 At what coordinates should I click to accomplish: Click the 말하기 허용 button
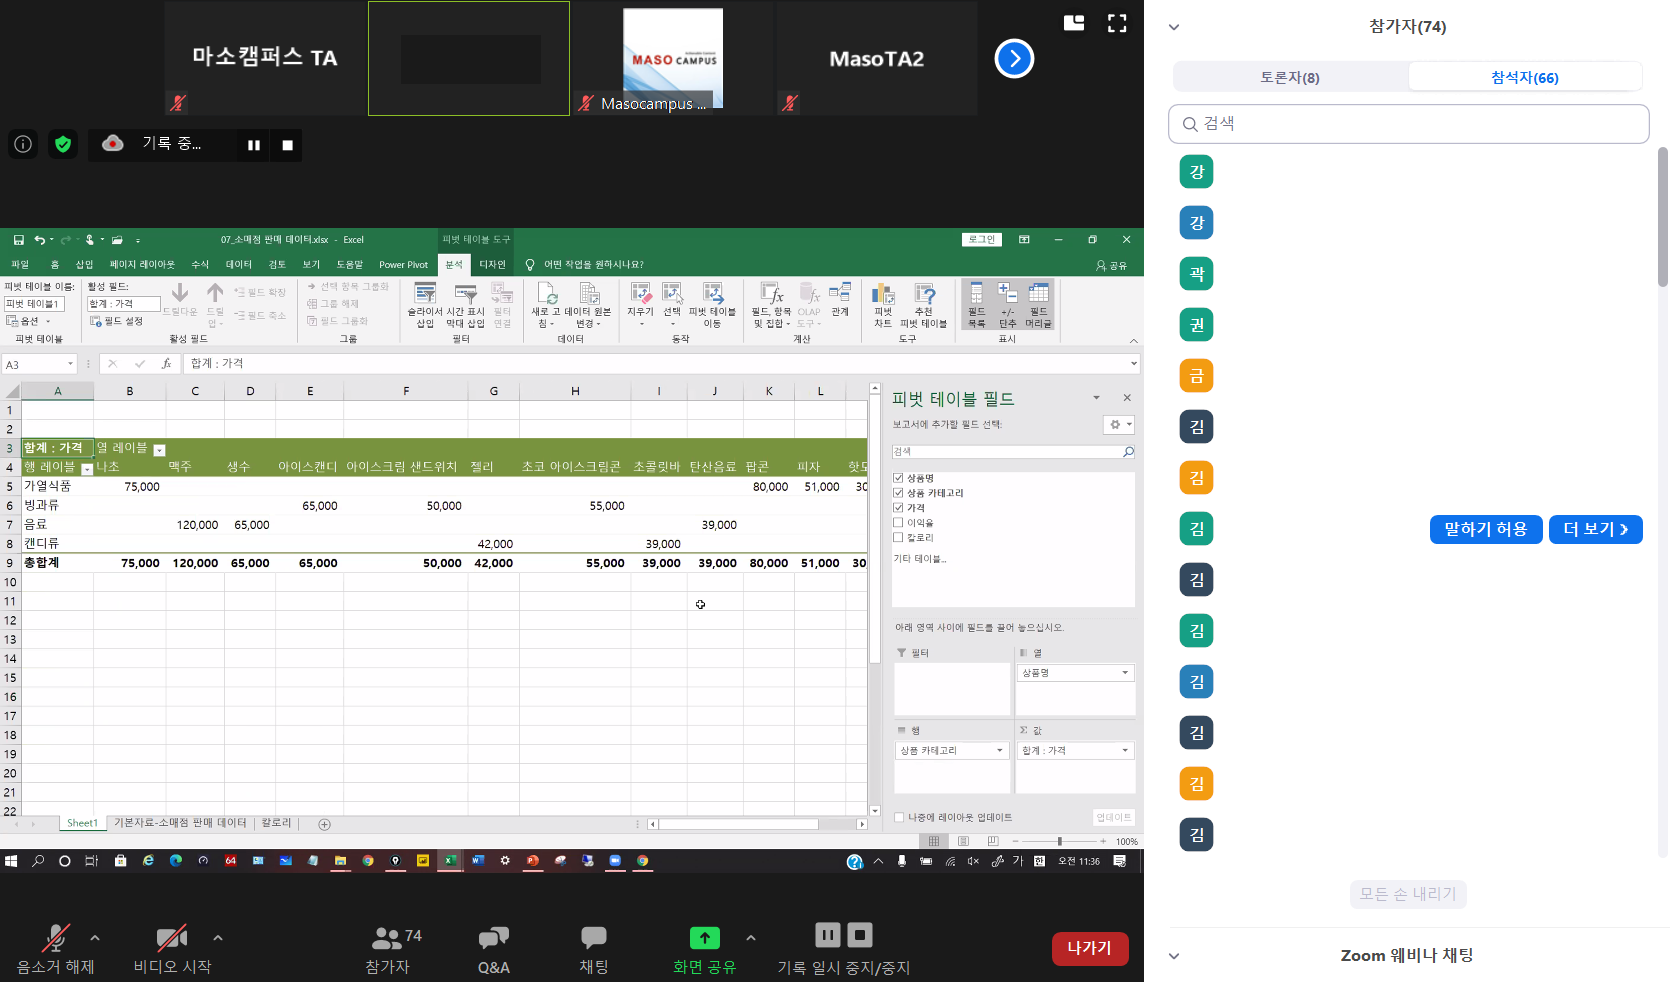click(1485, 529)
